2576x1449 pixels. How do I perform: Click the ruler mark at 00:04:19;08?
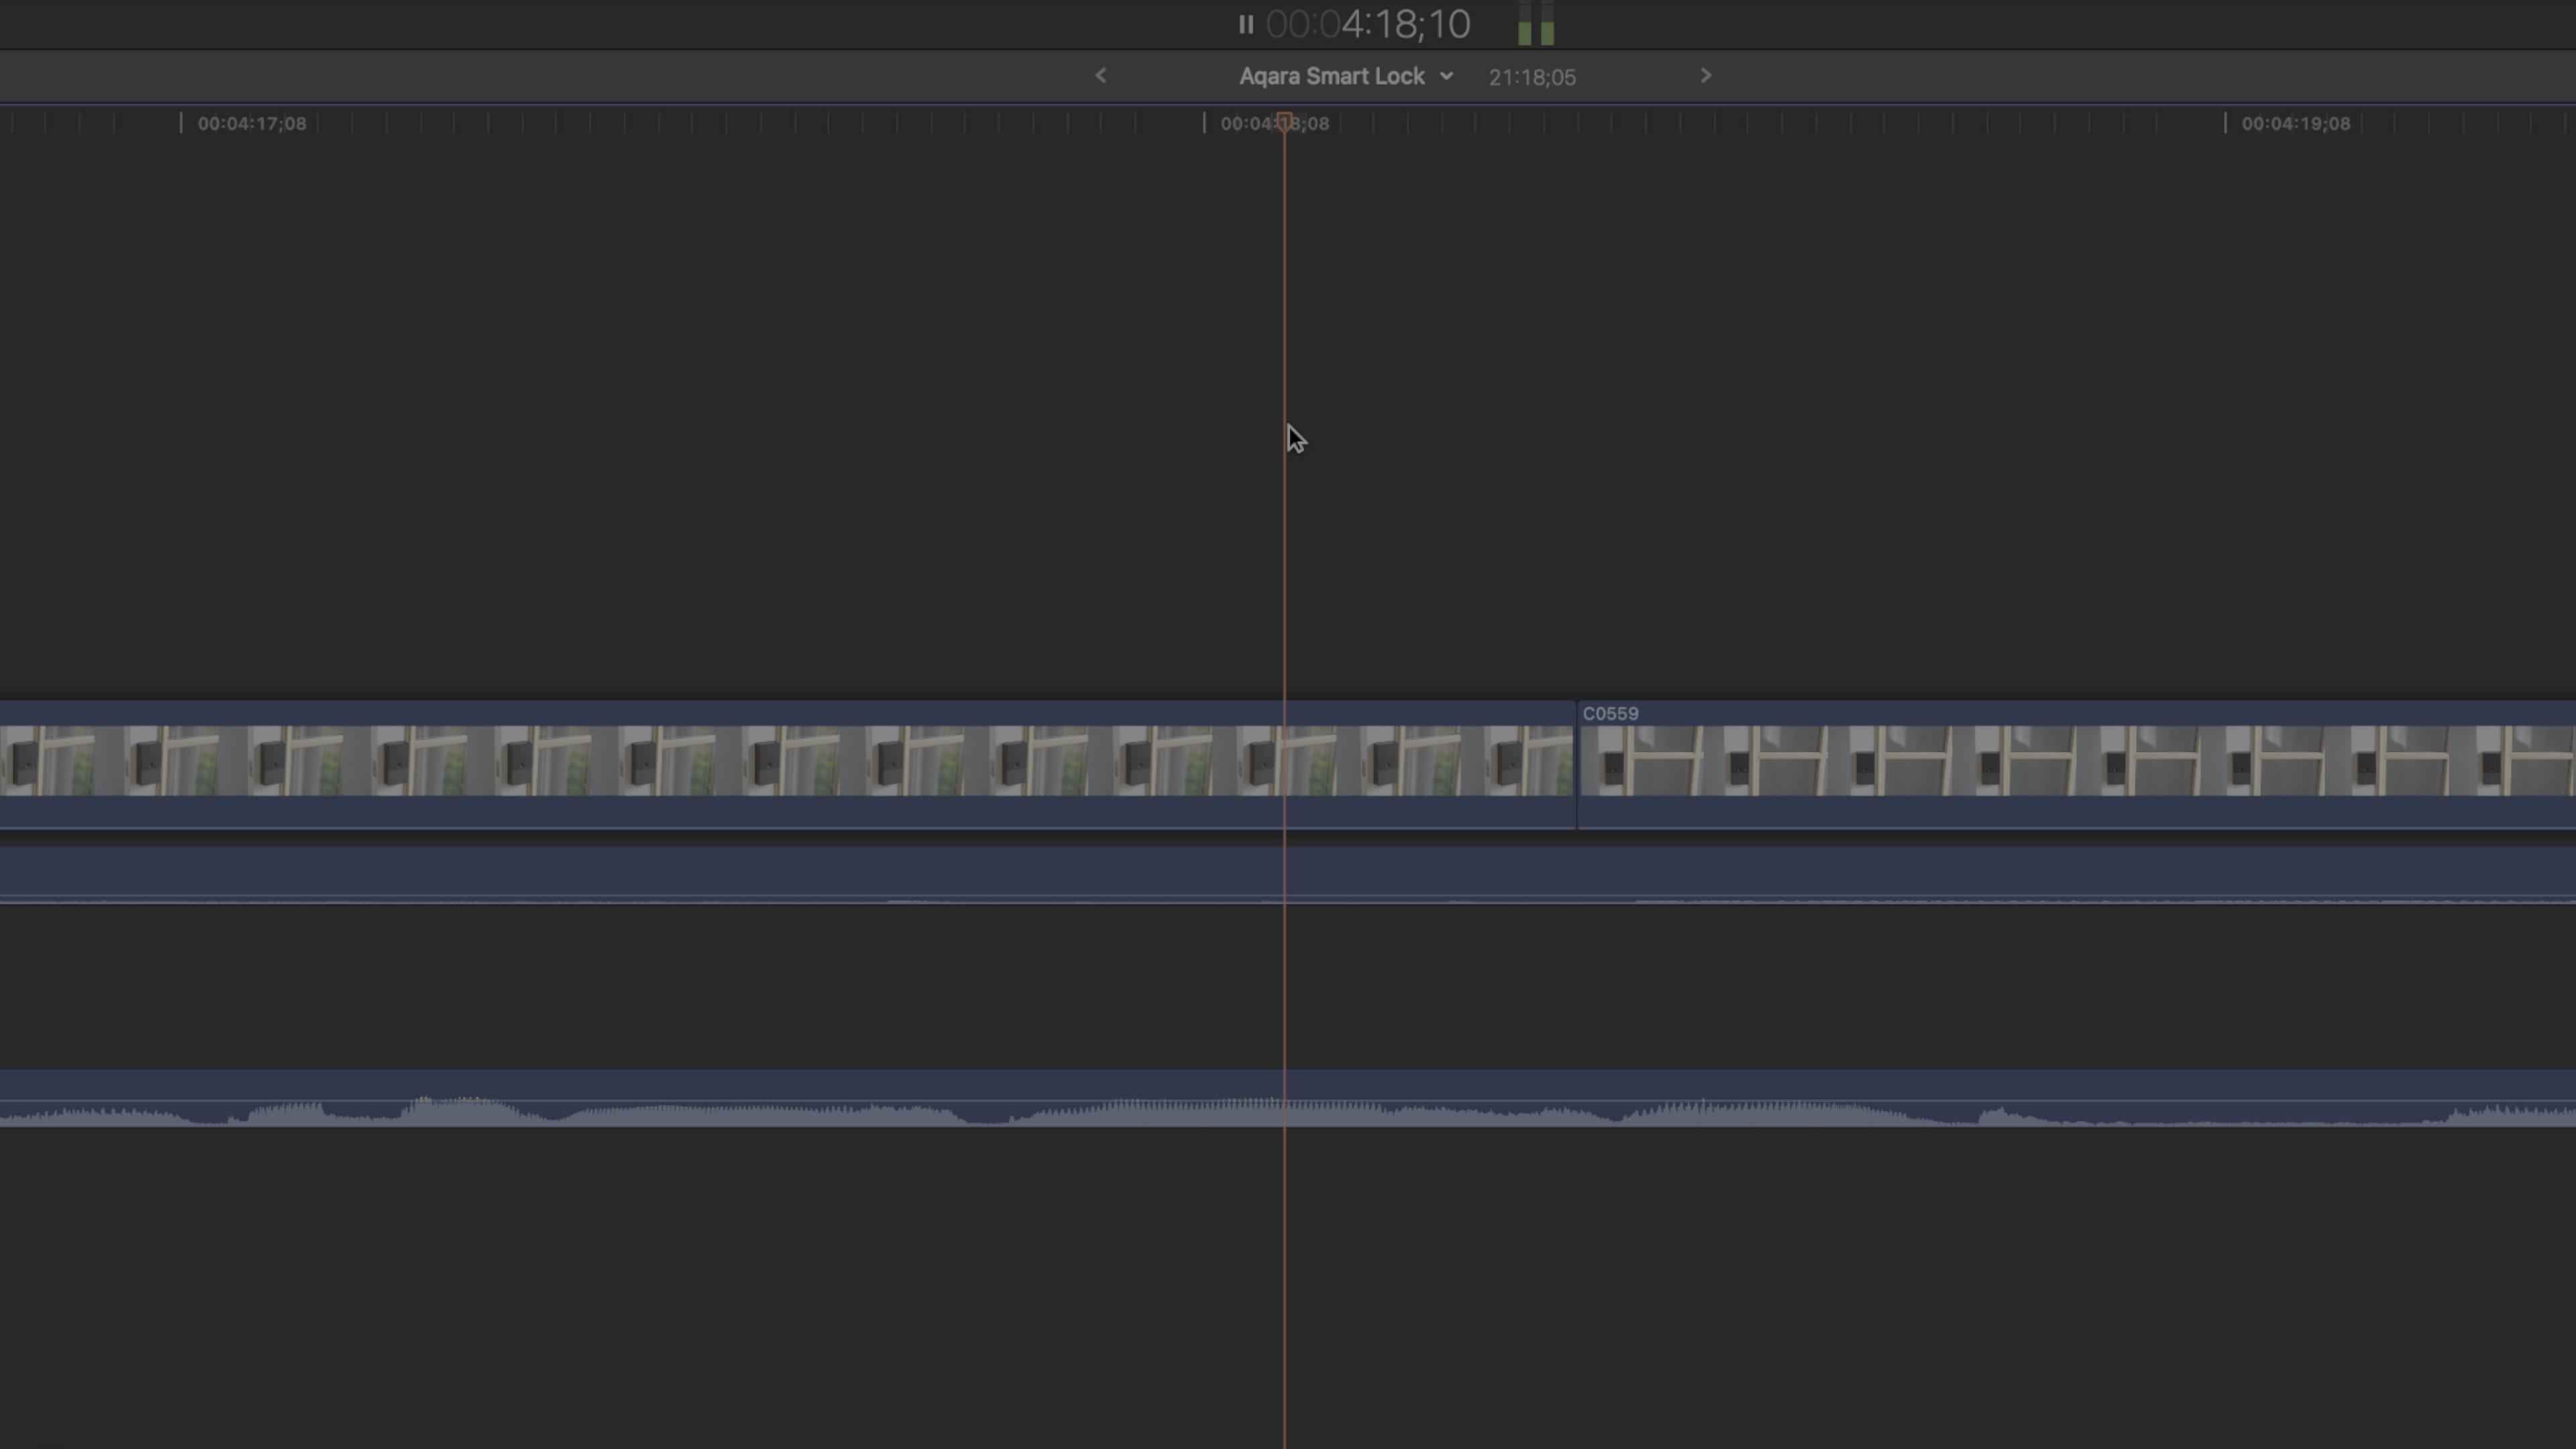coord(2296,123)
